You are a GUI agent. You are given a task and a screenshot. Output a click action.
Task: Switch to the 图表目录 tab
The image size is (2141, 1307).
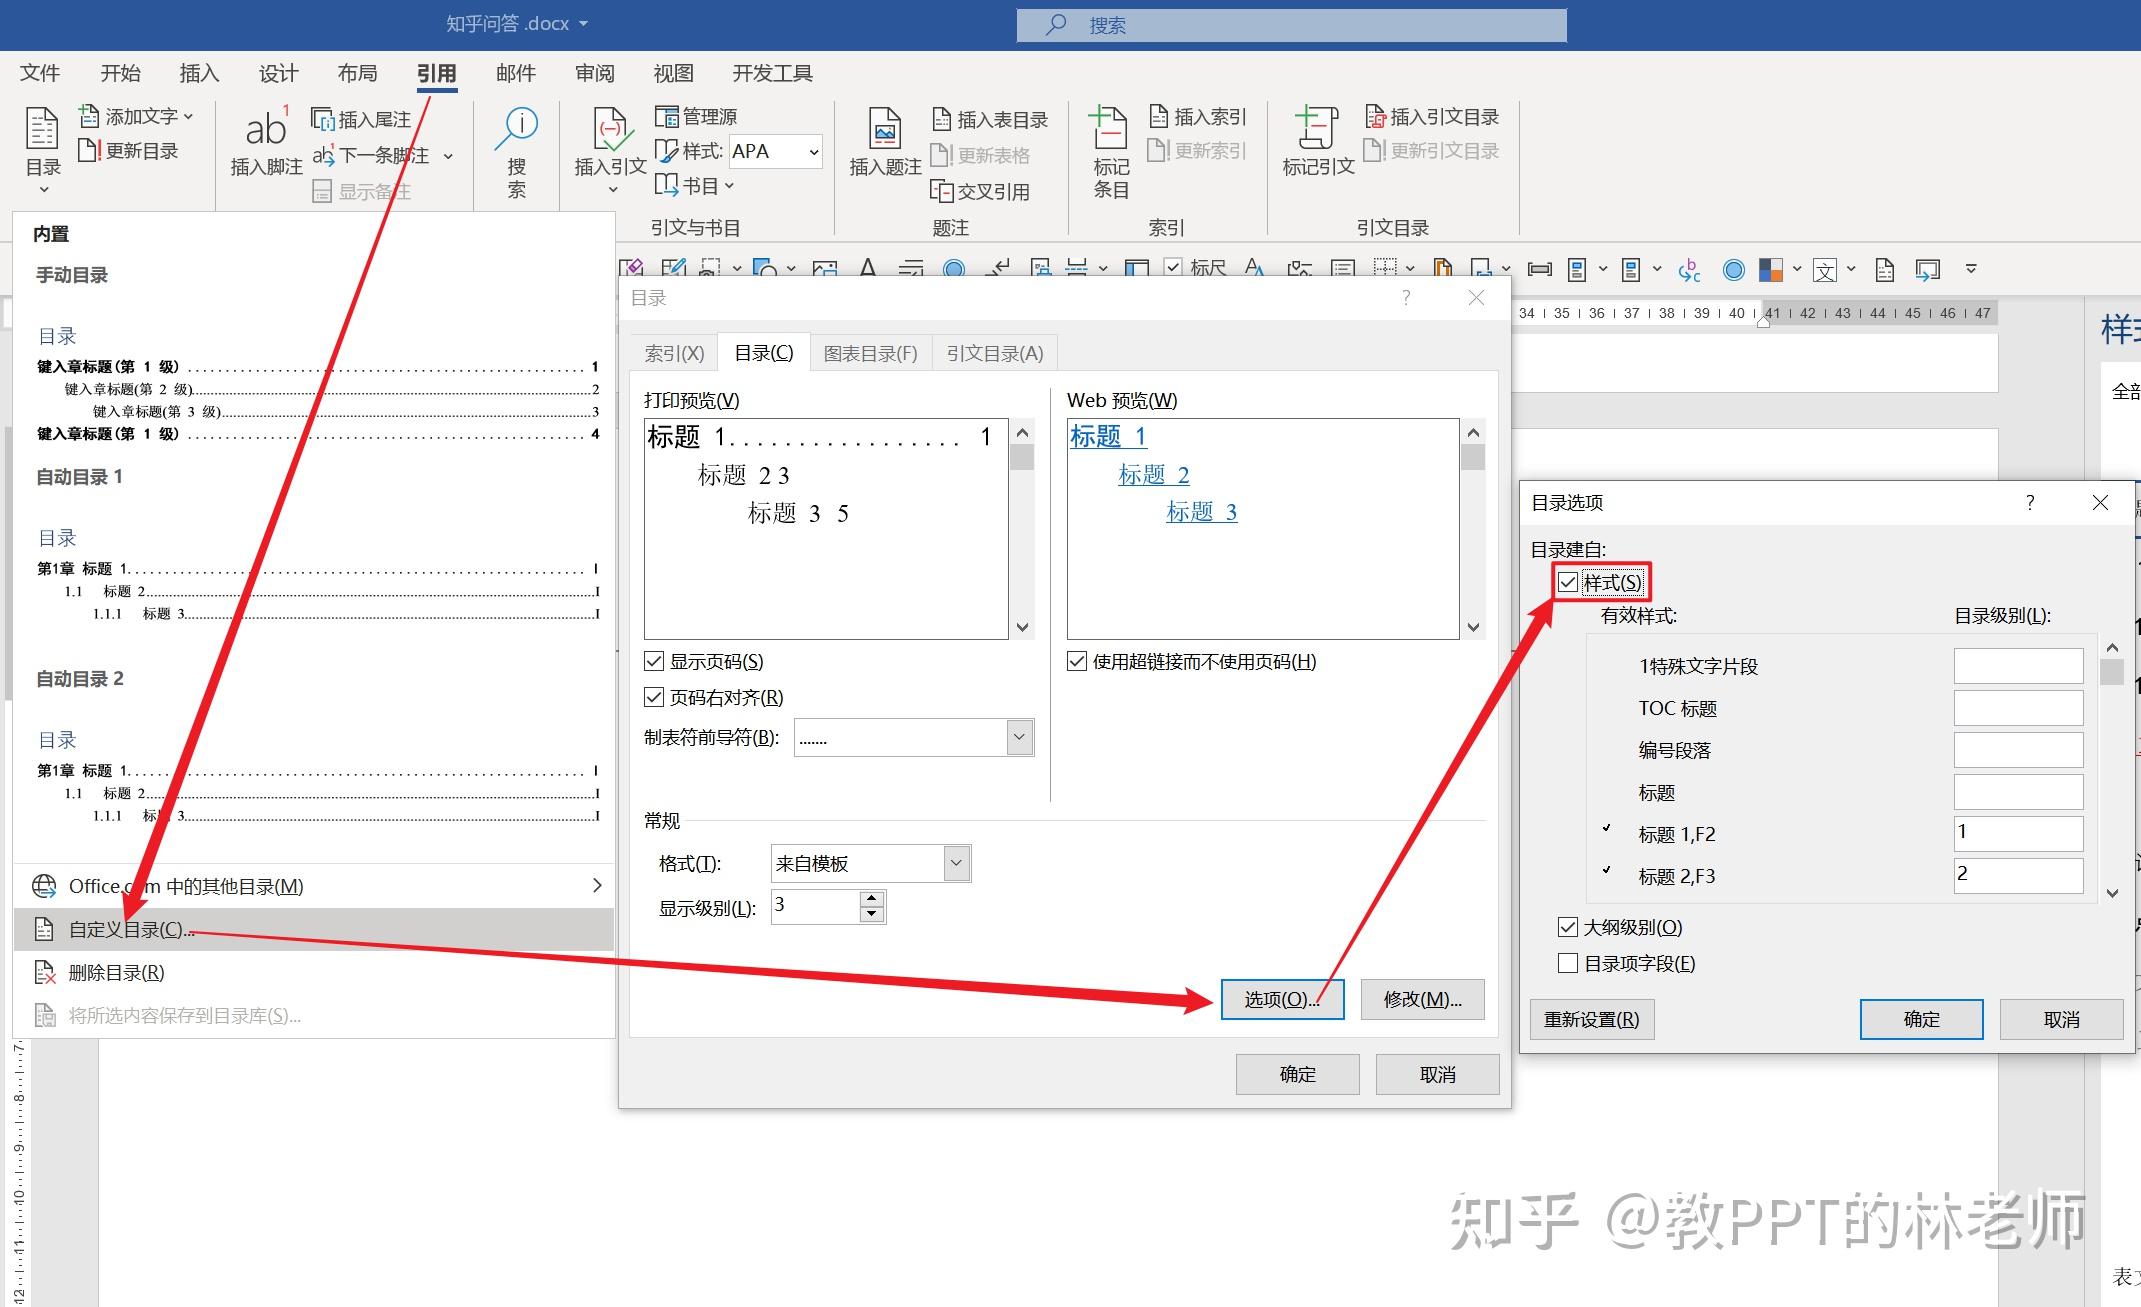870,354
